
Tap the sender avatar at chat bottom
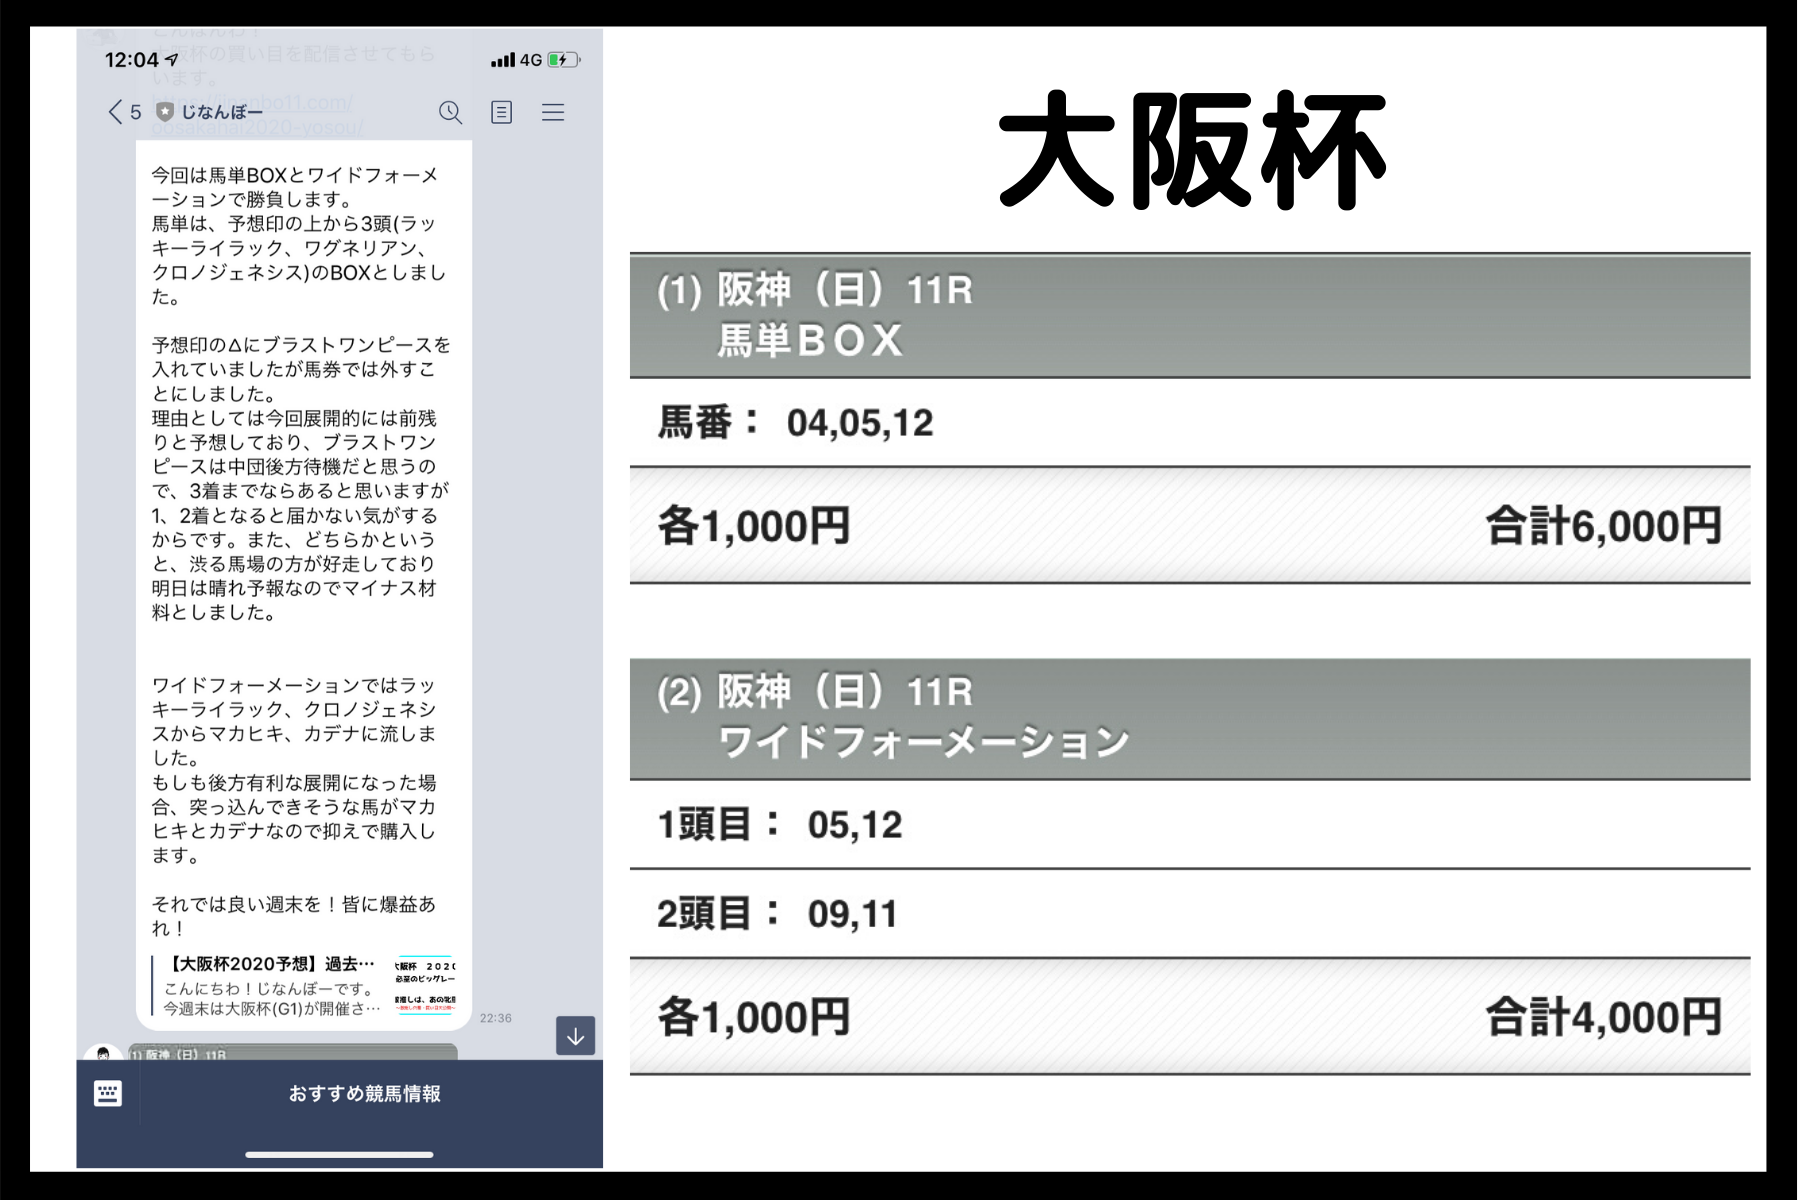[x=103, y=1052]
